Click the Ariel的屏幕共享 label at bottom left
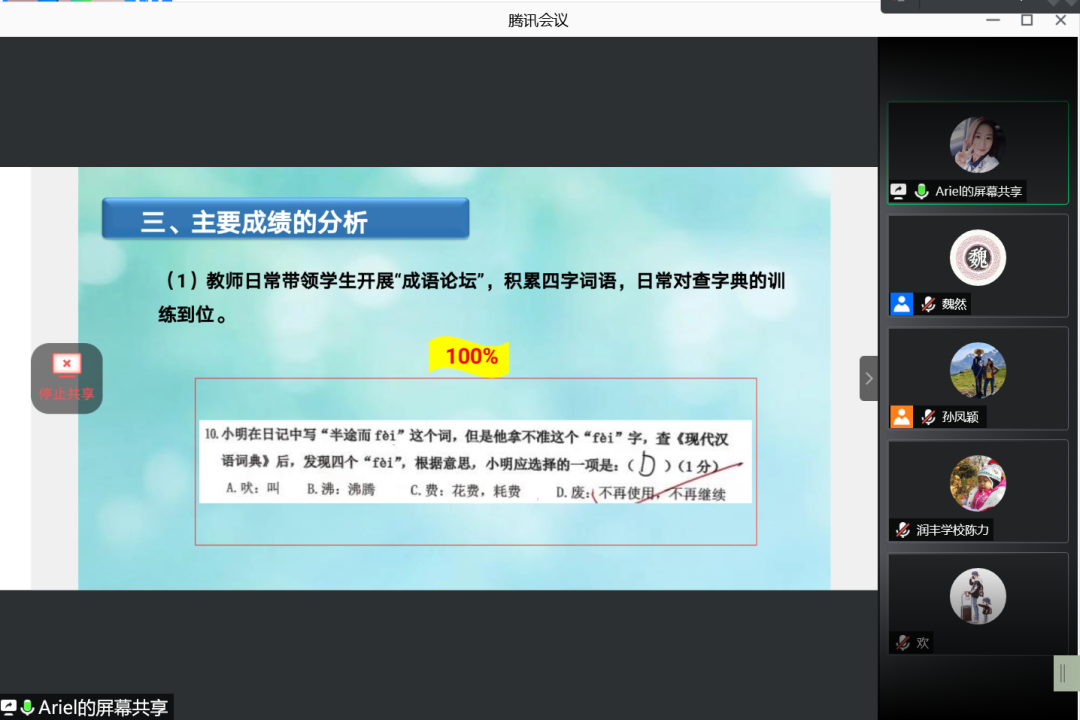Screen dimensions: 1080x720 tap(93, 708)
